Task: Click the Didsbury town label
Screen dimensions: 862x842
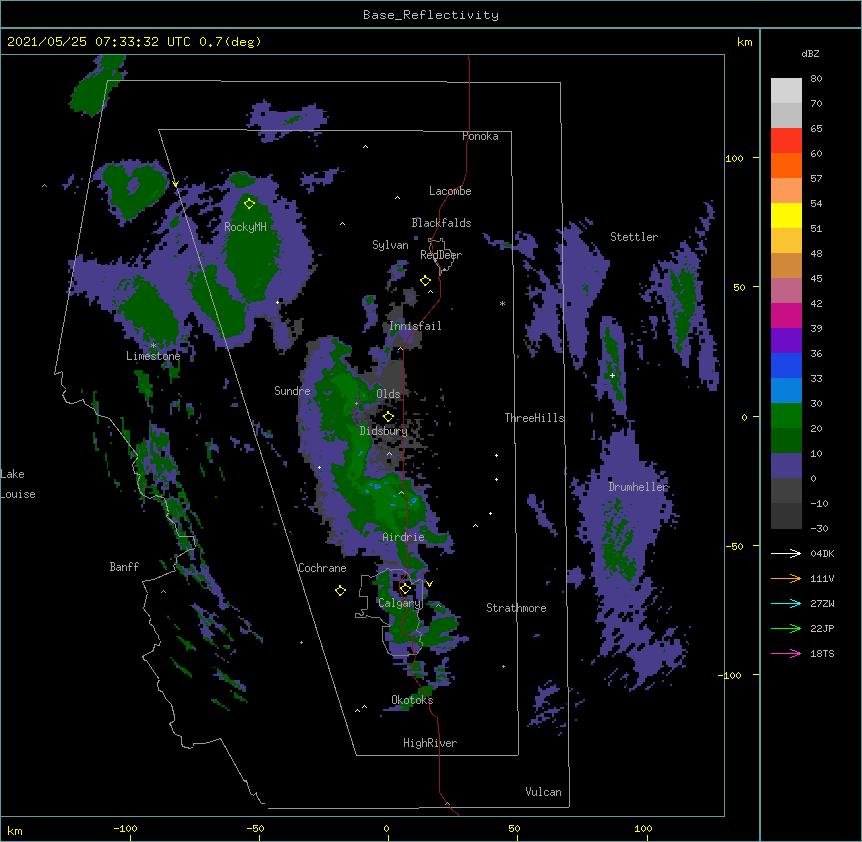Action: click(383, 431)
